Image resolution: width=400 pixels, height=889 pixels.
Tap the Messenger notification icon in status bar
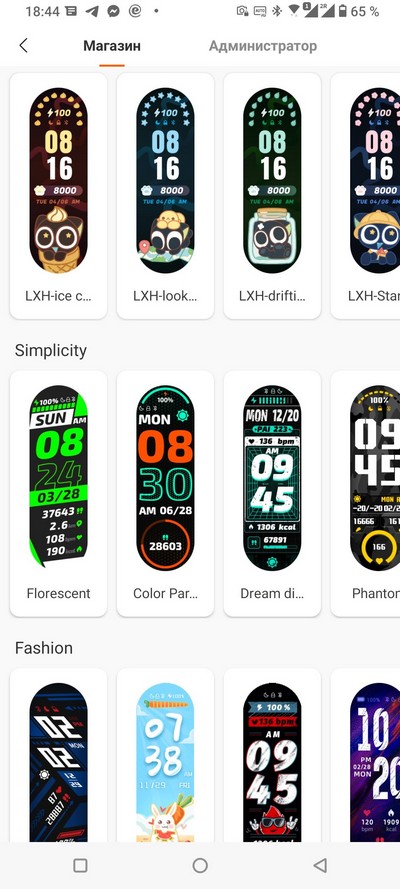(113, 11)
